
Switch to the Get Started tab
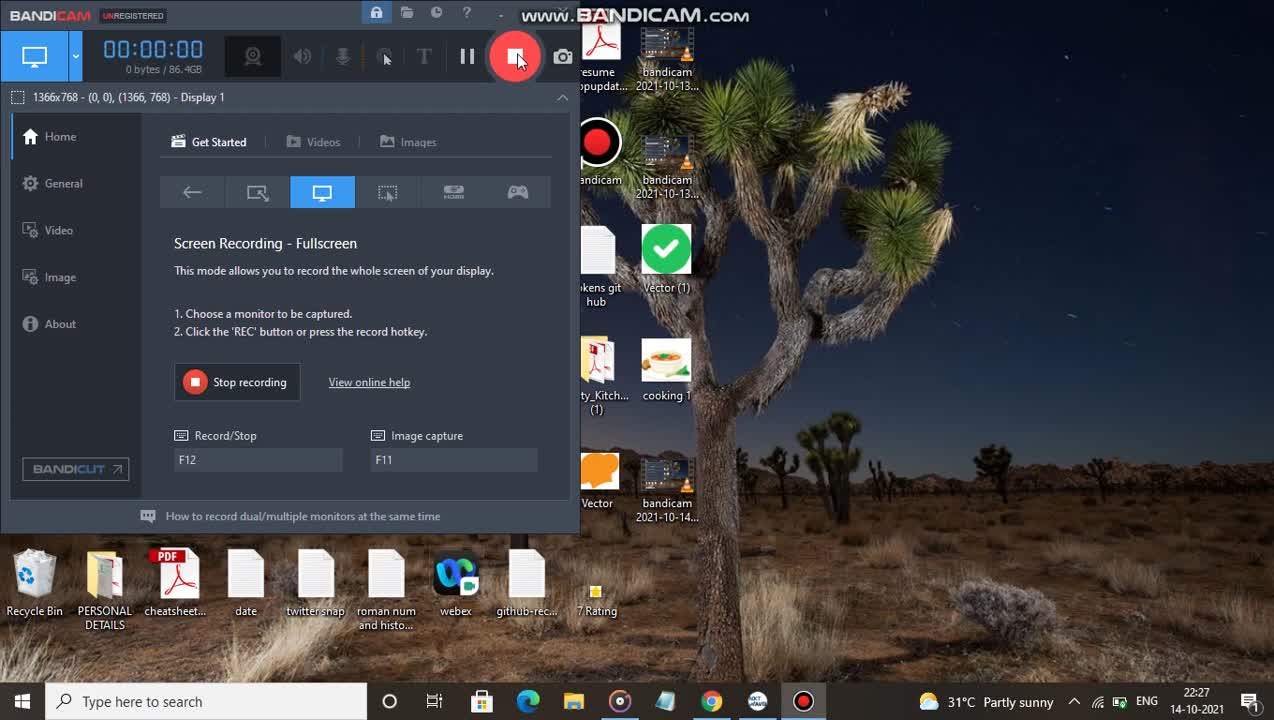pos(209,142)
